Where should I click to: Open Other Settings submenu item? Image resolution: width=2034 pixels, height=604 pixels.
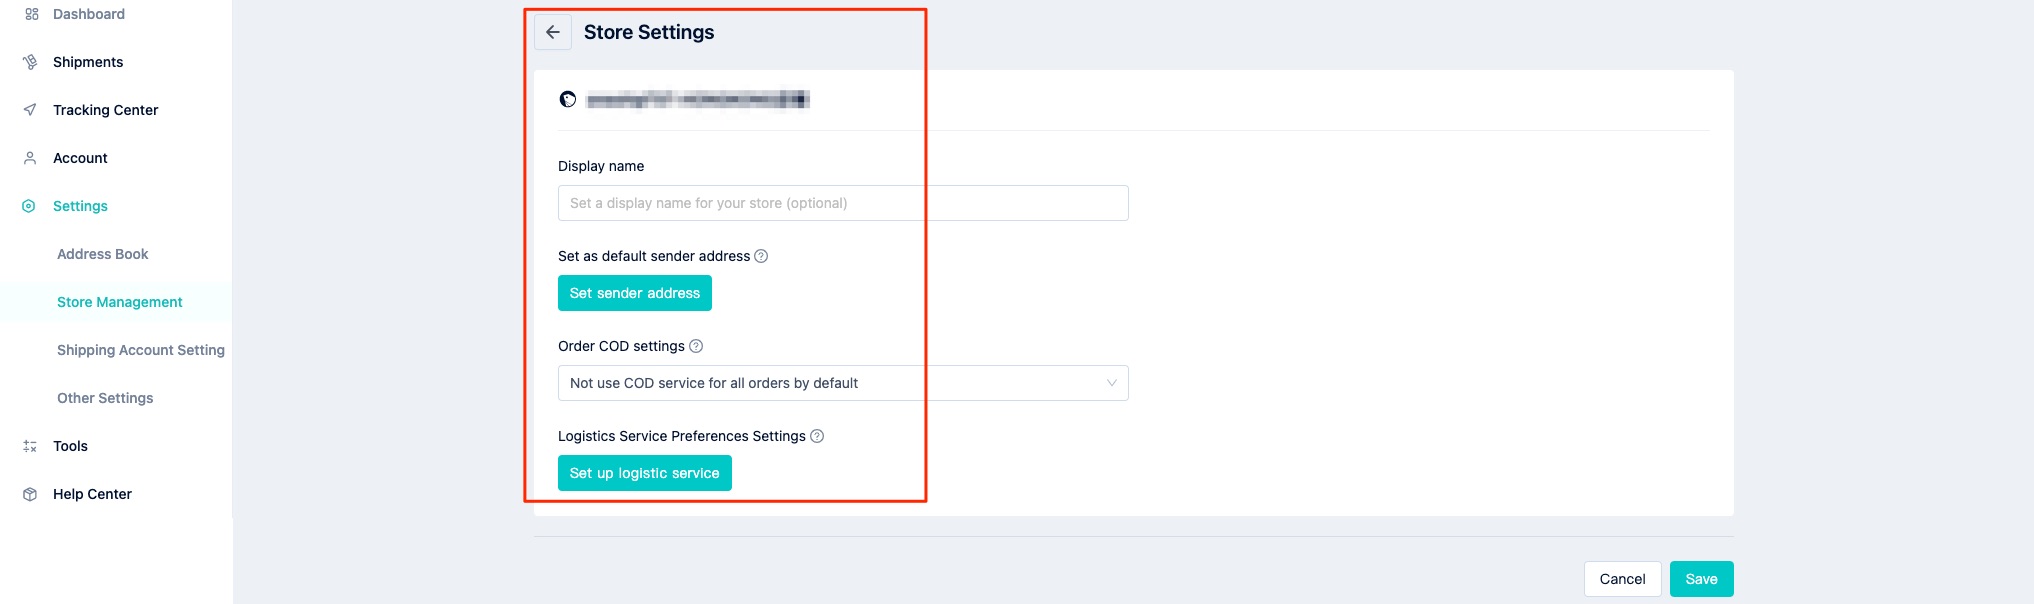[105, 398]
